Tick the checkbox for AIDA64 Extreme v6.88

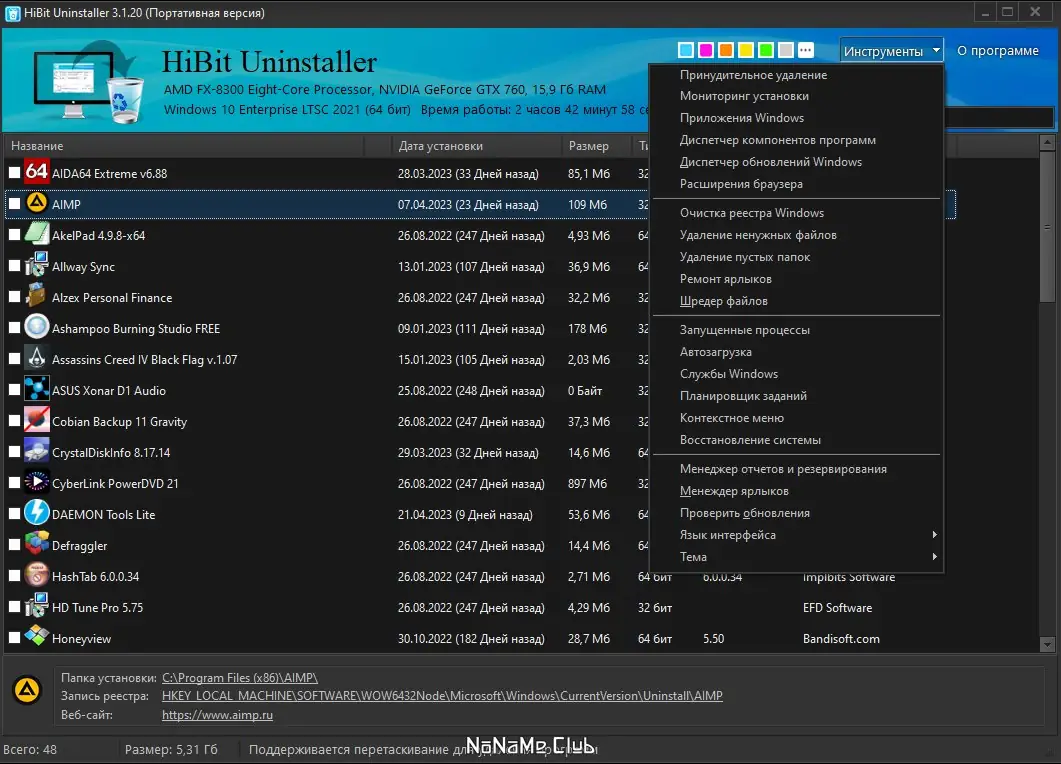tap(14, 173)
